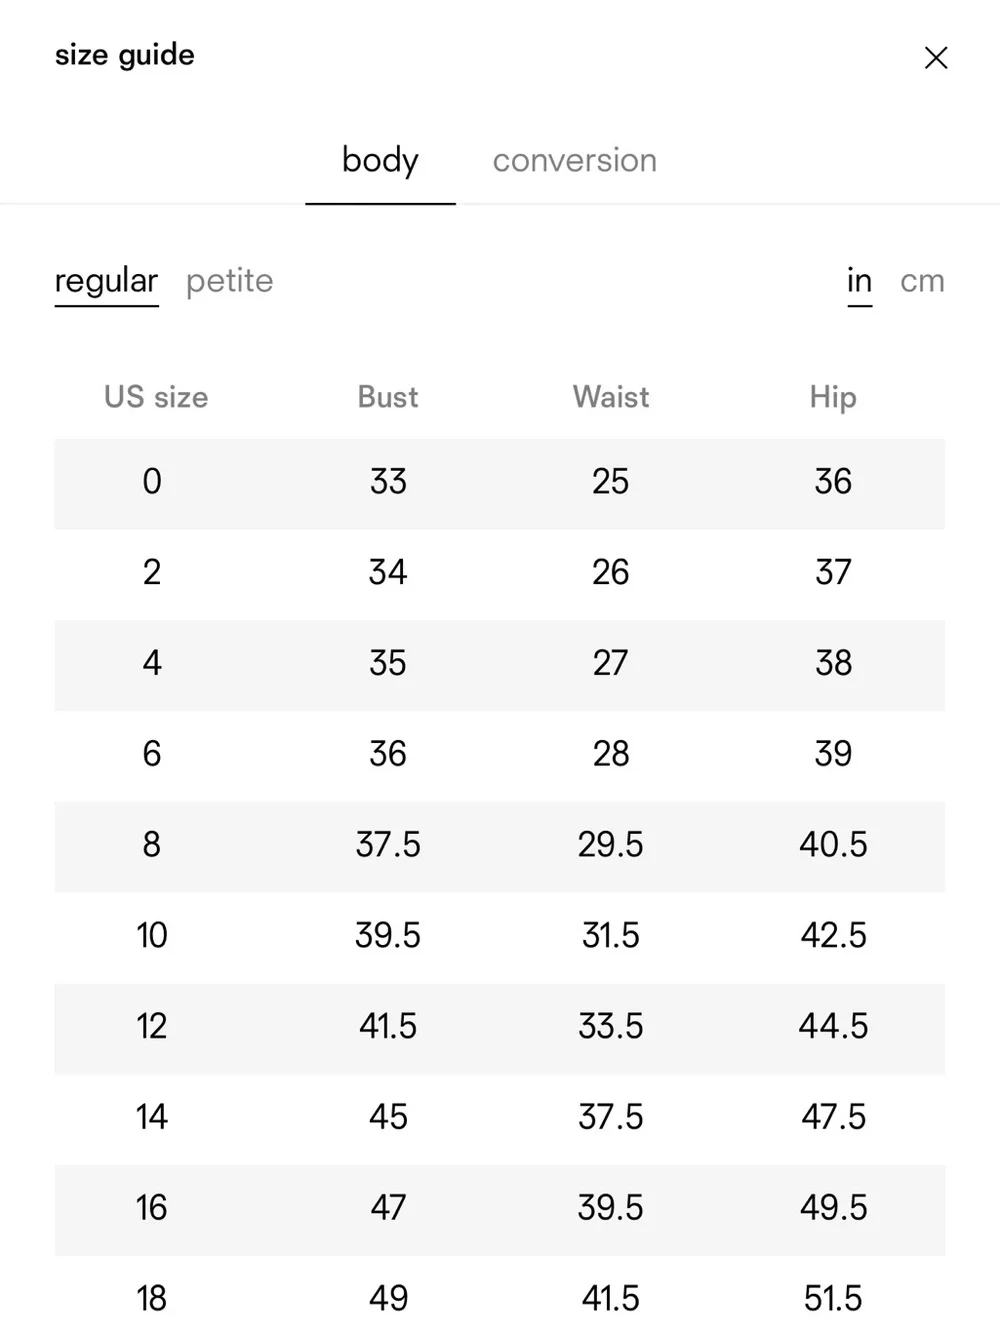Select the US size 0 row
Screen dimensions: 1000x1333
point(500,483)
